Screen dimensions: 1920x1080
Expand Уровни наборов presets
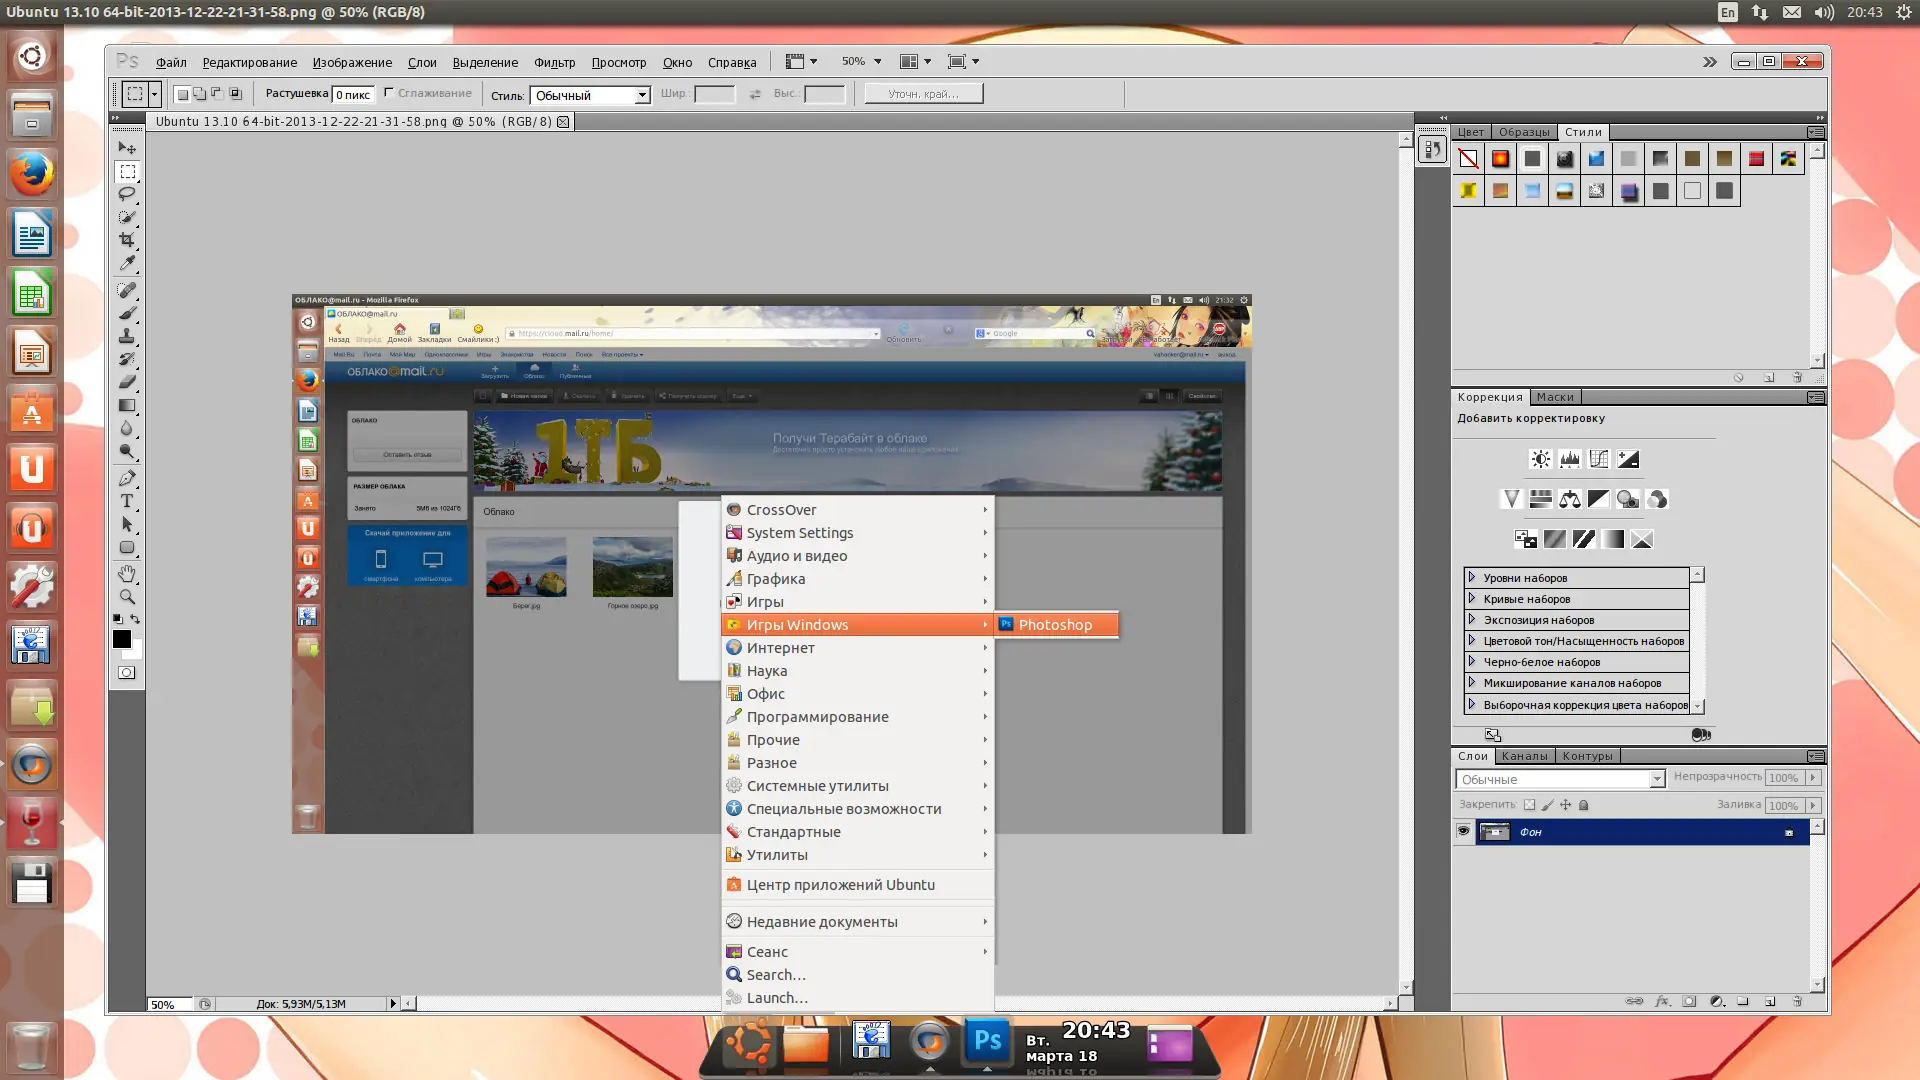[x=1472, y=577]
